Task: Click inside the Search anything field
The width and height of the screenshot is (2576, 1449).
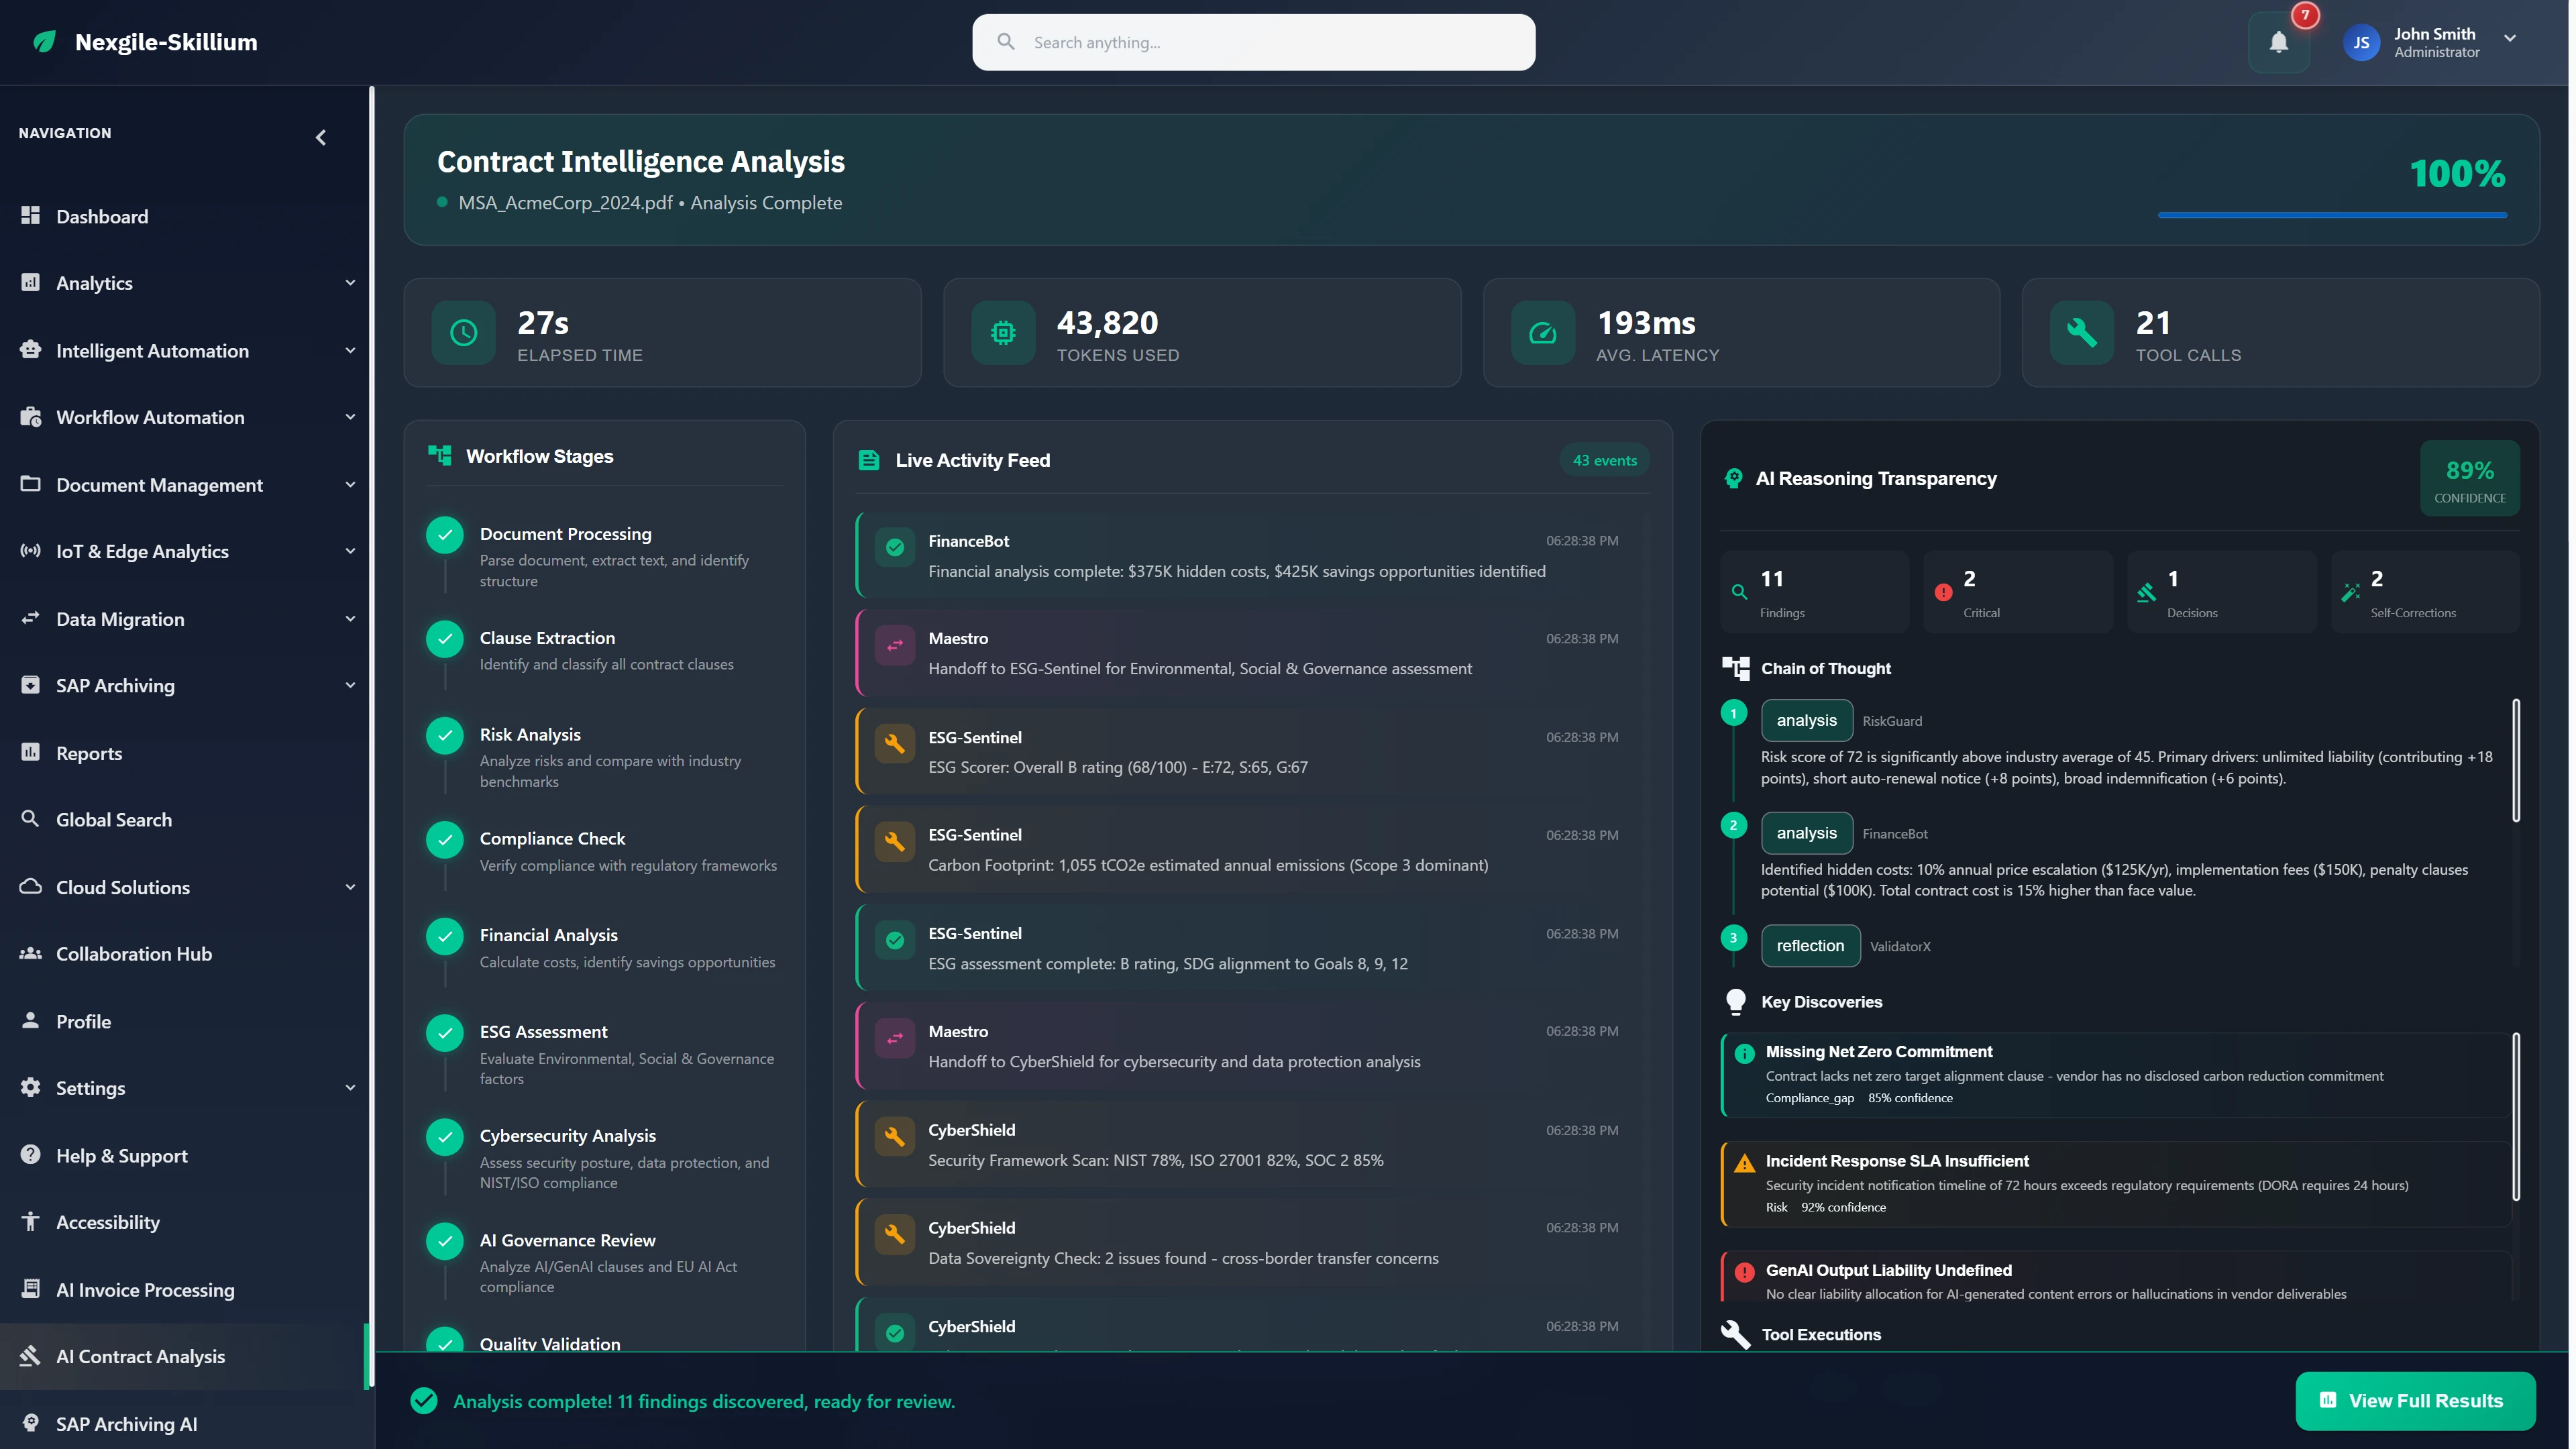Action: 1252,42
